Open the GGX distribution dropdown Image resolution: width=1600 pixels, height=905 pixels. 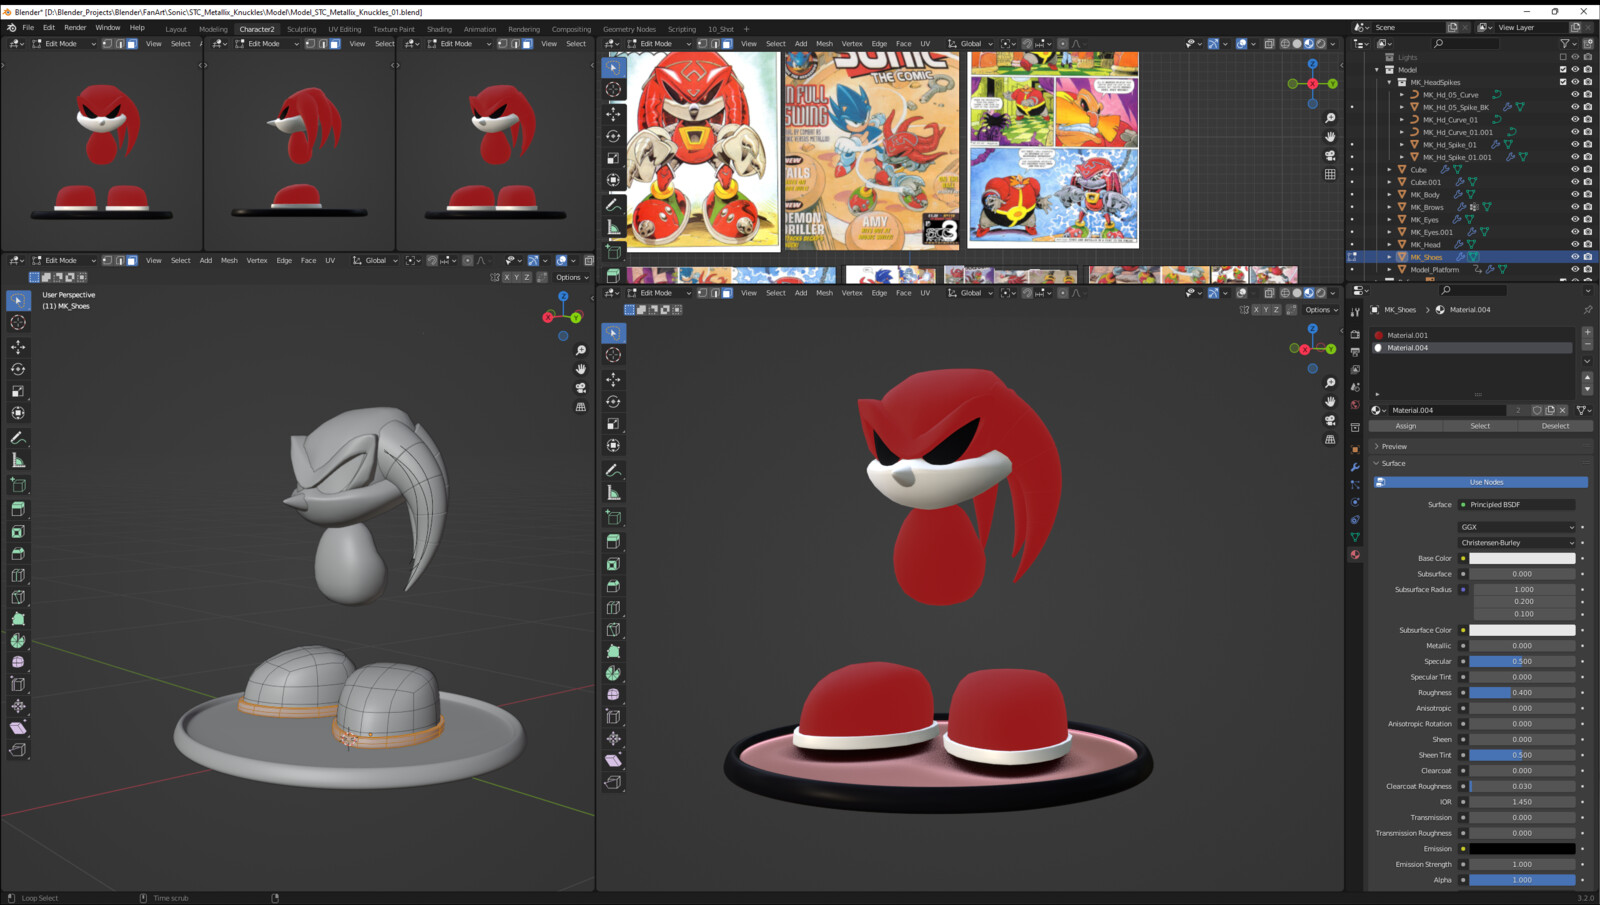click(1517, 527)
